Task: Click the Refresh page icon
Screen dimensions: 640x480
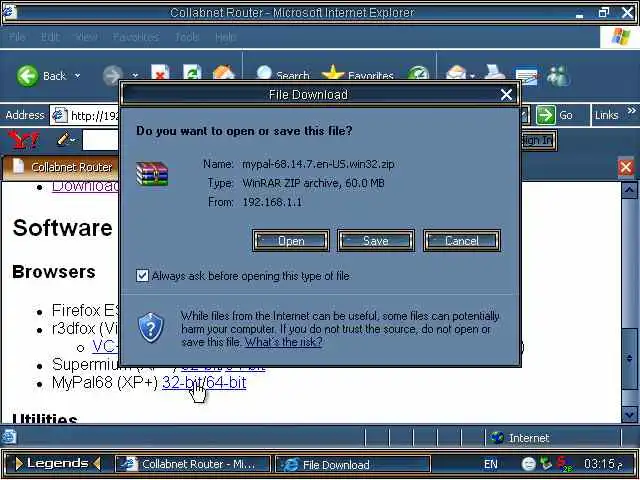Action: [x=192, y=73]
